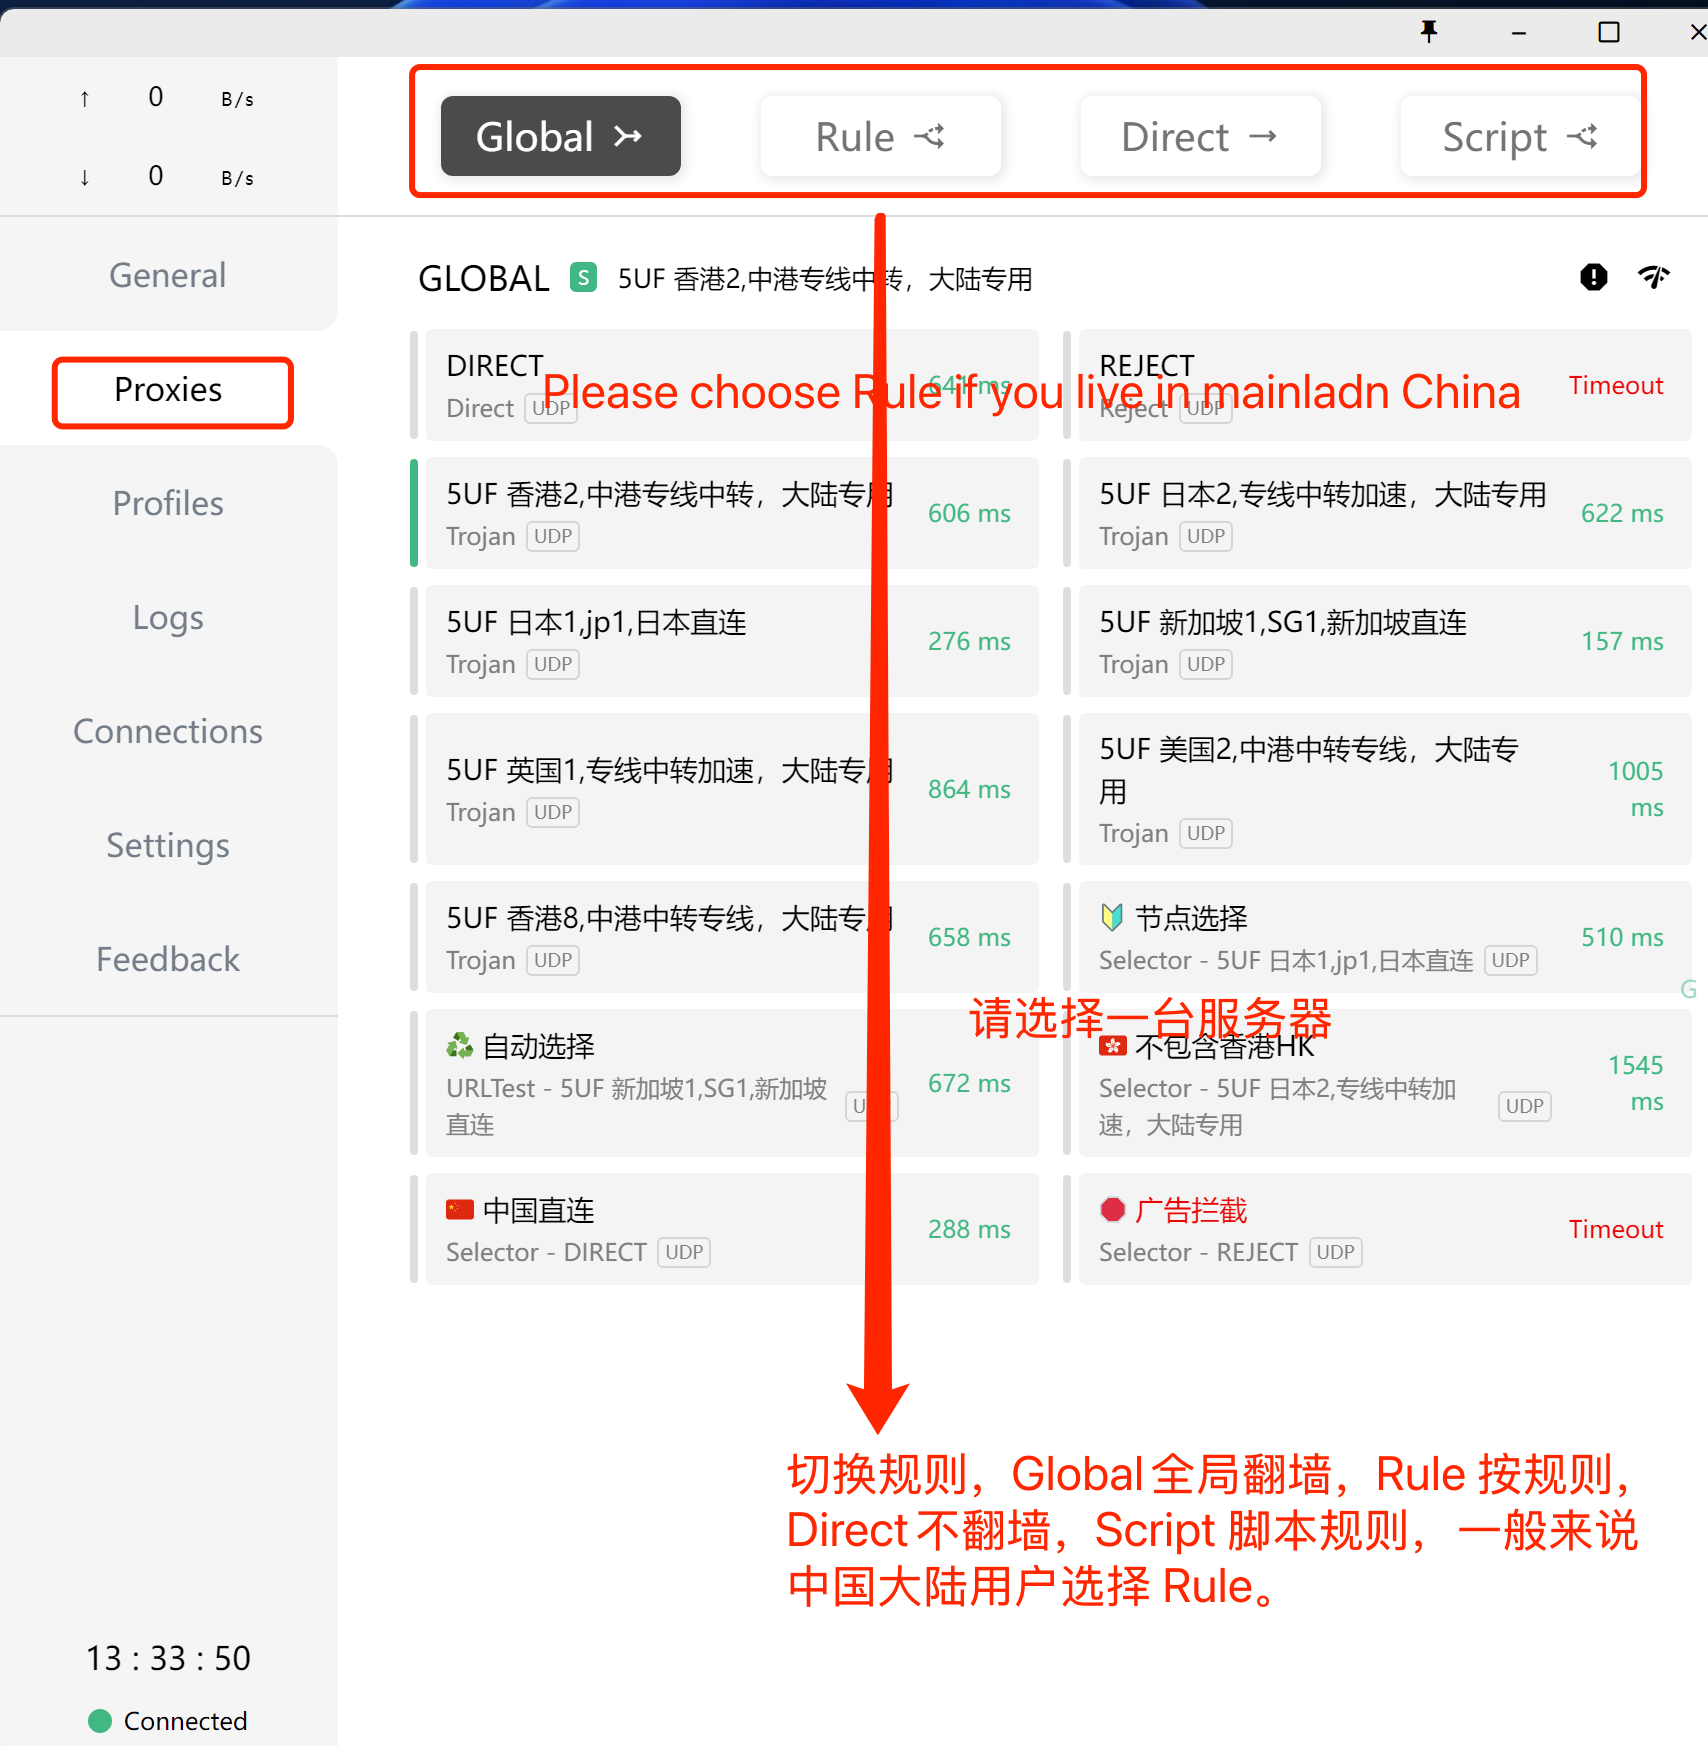This screenshot has height=1746, width=1708.
Task: Open the Connections tab
Action: [x=168, y=731]
